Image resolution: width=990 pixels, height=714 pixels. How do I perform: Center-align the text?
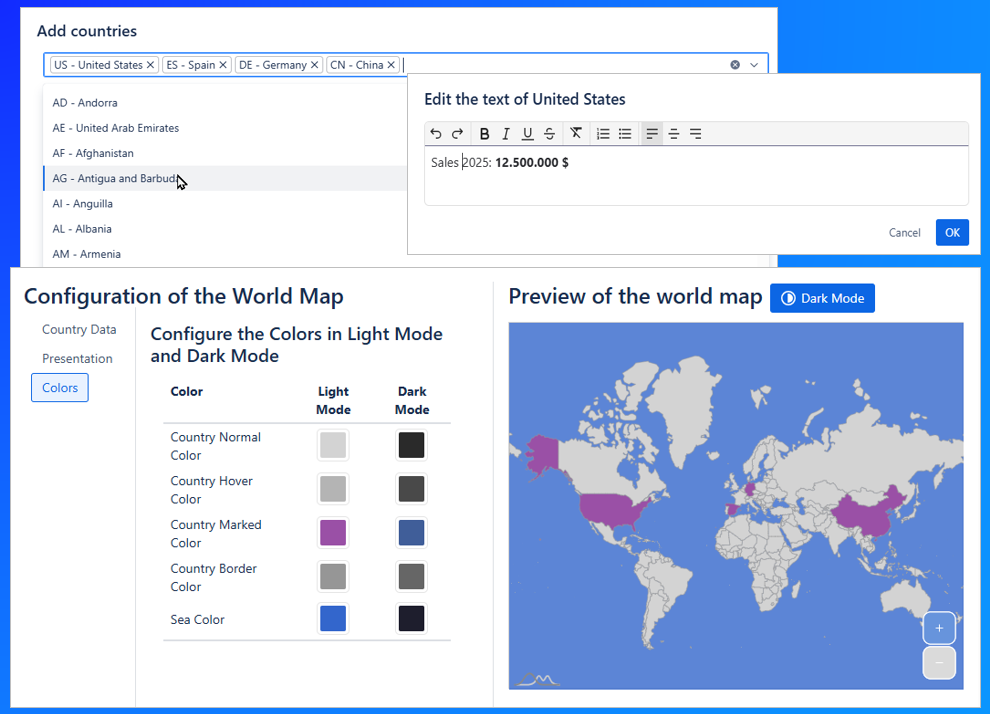pyautogui.click(x=674, y=134)
